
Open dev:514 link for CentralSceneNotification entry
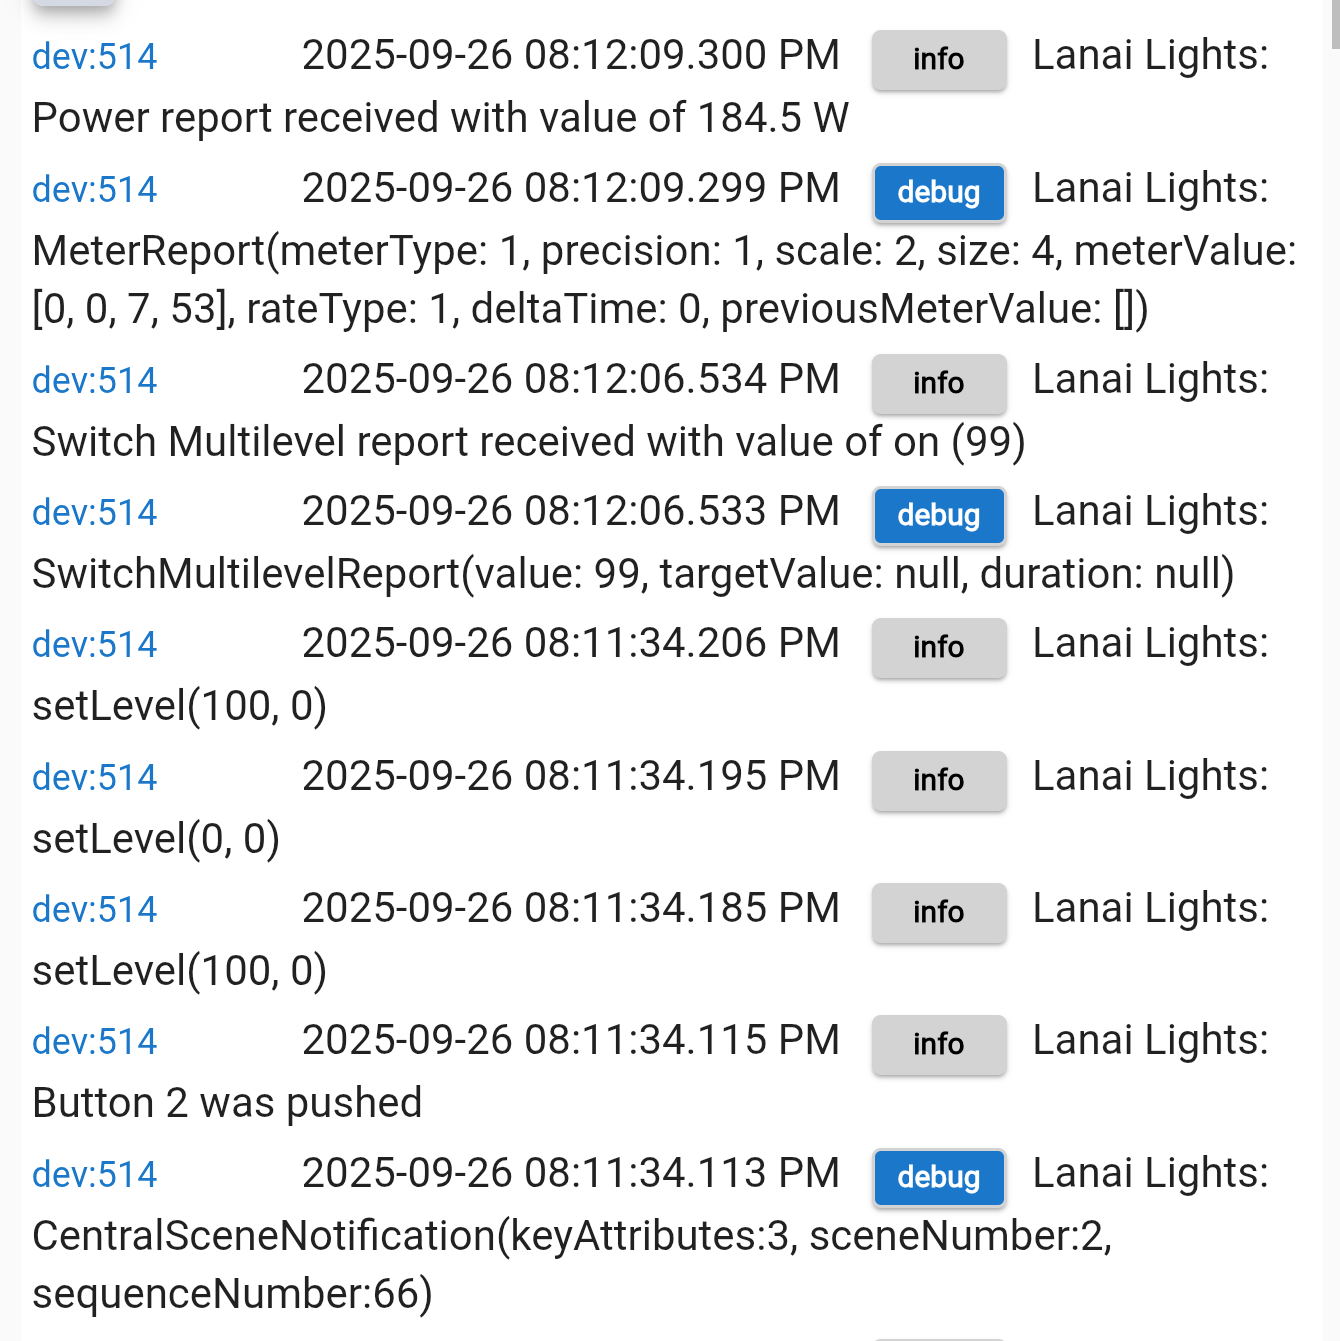[94, 1175]
